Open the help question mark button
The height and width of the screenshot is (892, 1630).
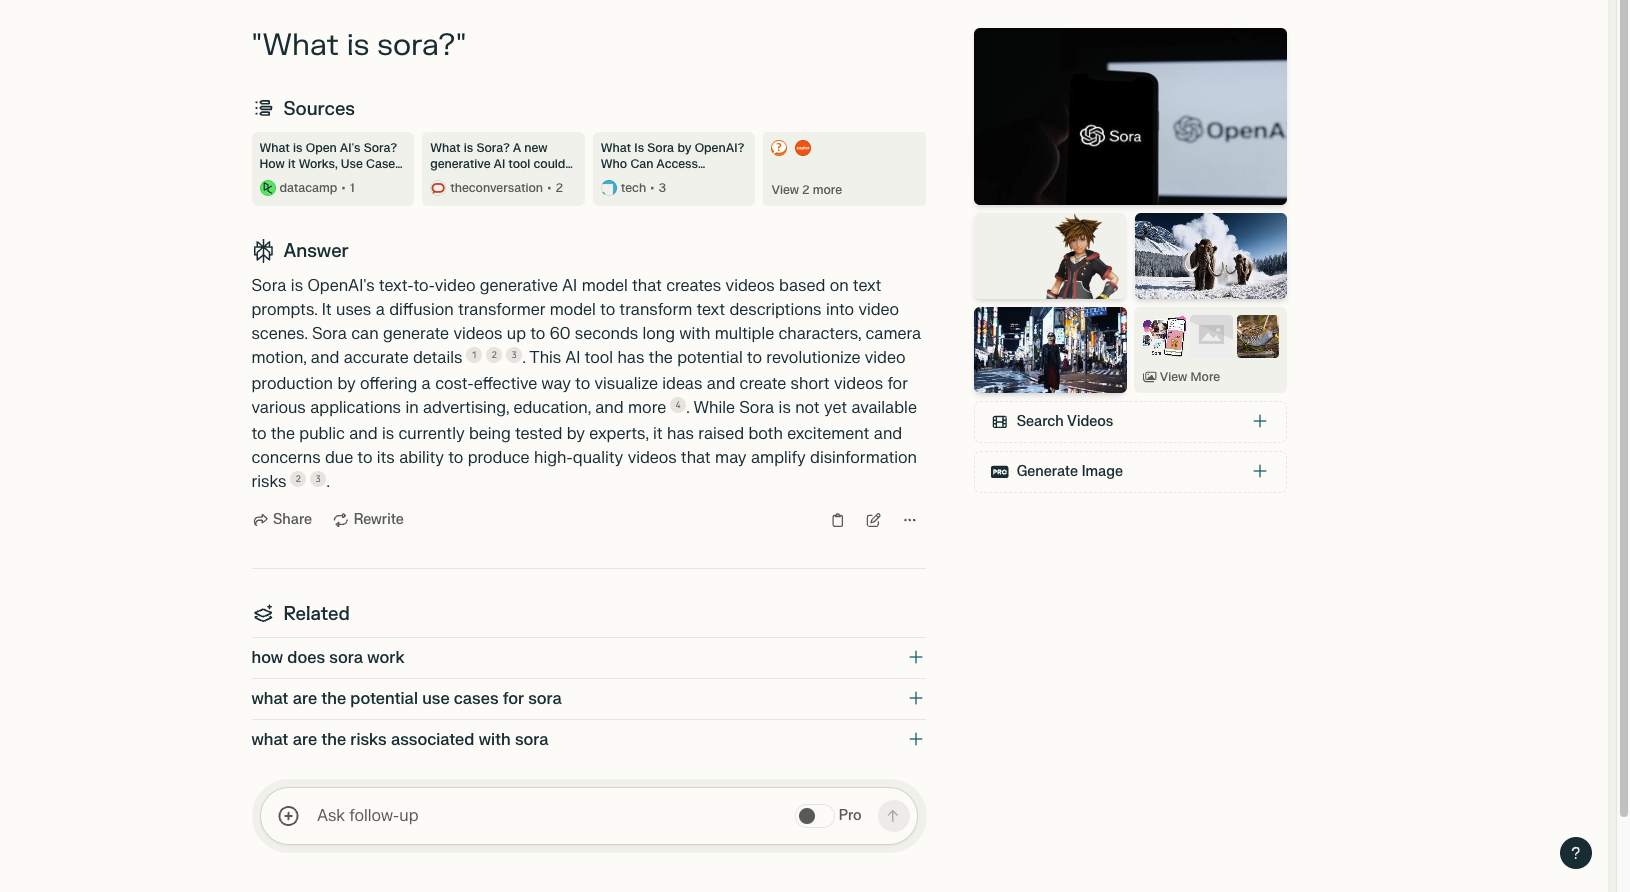1576,853
